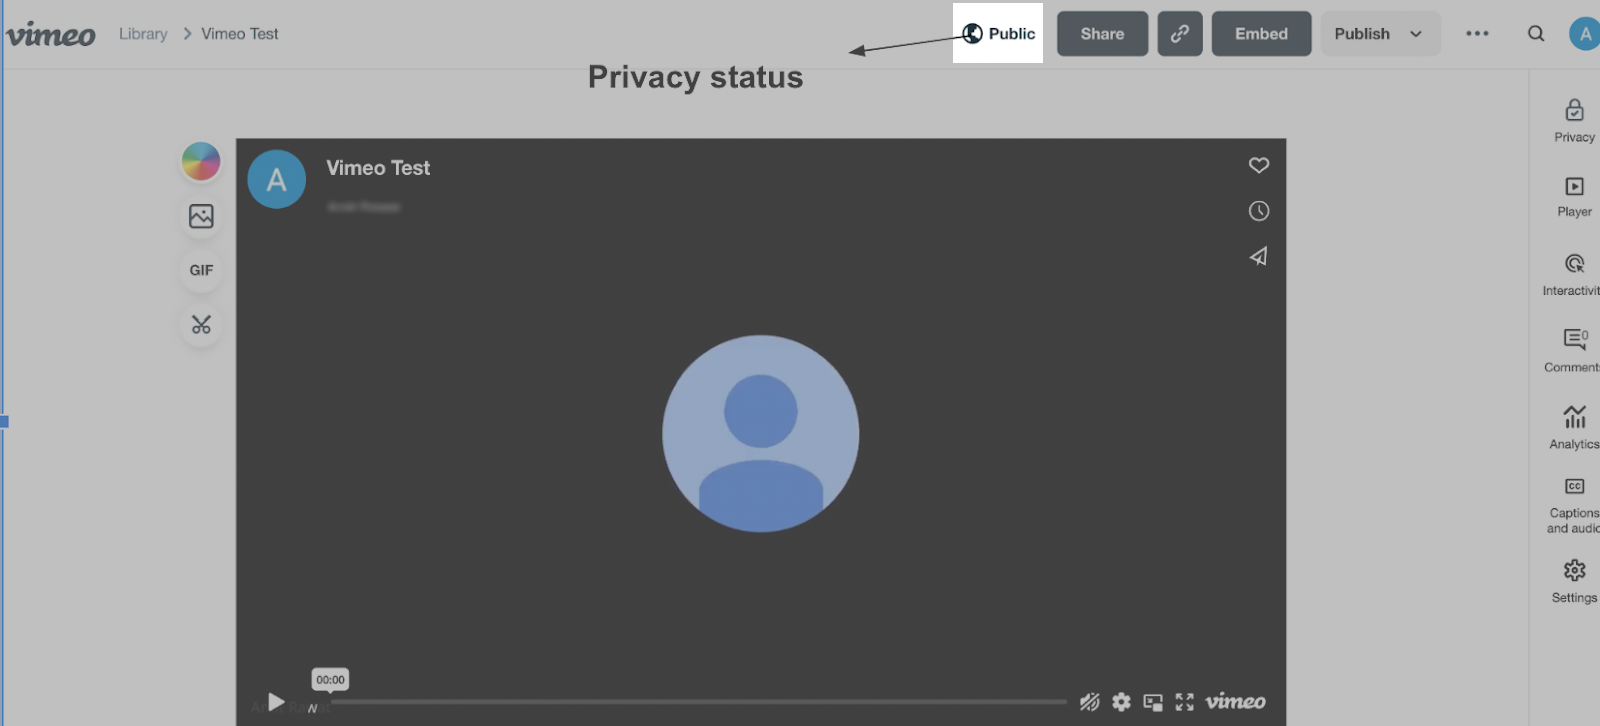Click the video progress bar
Screen dimensions: 1600x726
(x=698, y=702)
